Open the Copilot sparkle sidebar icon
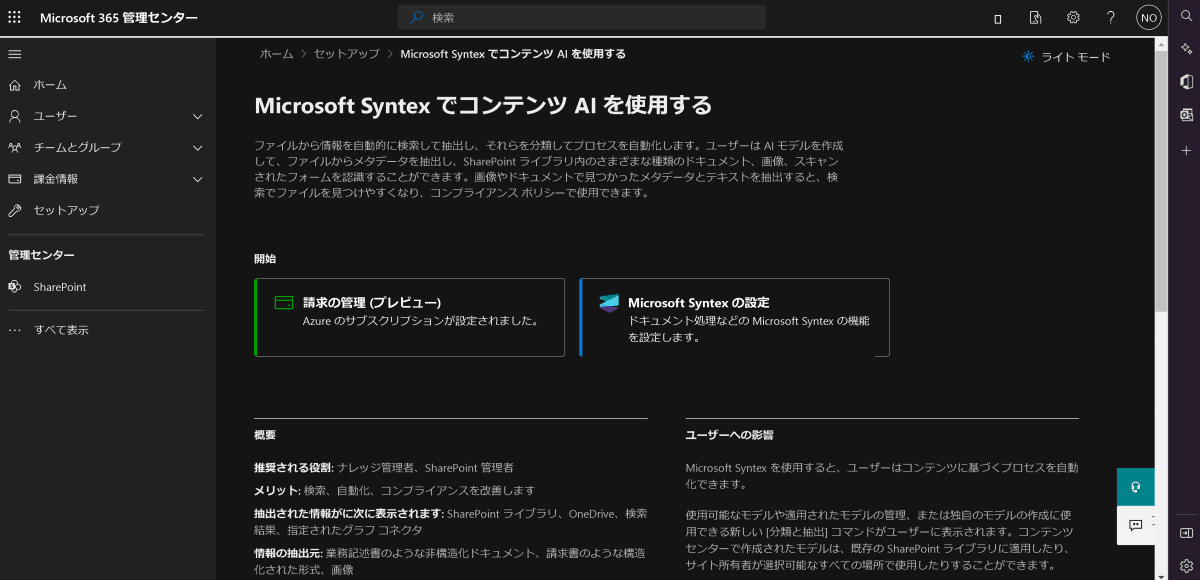Image resolution: width=1200 pixels, height=580 pixels. tap(1187, 48)
